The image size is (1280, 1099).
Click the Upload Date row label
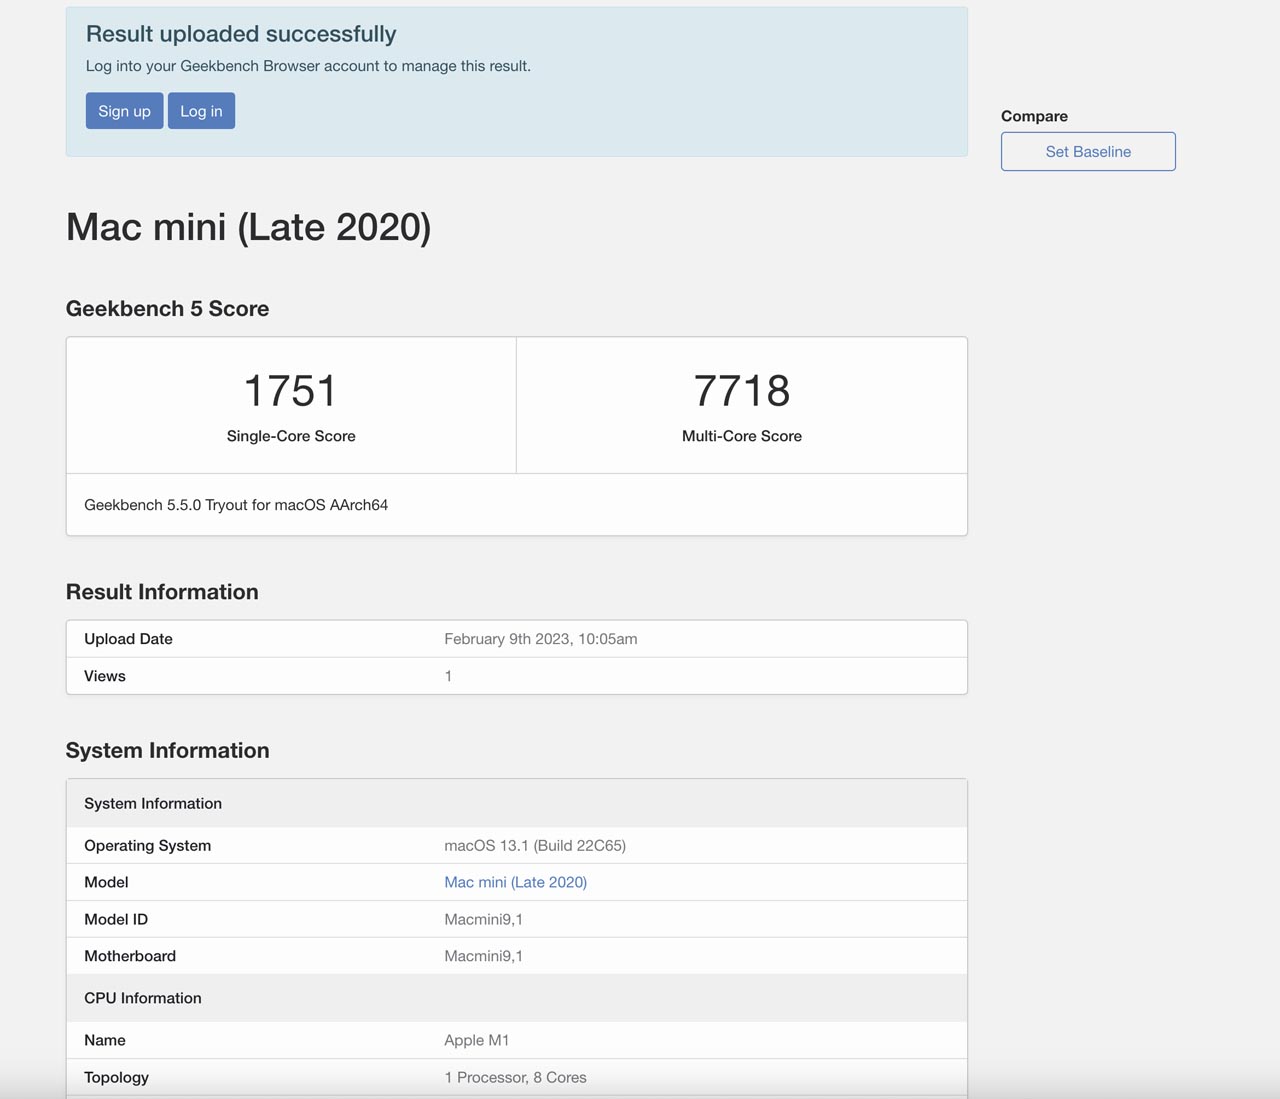[128, 639]
